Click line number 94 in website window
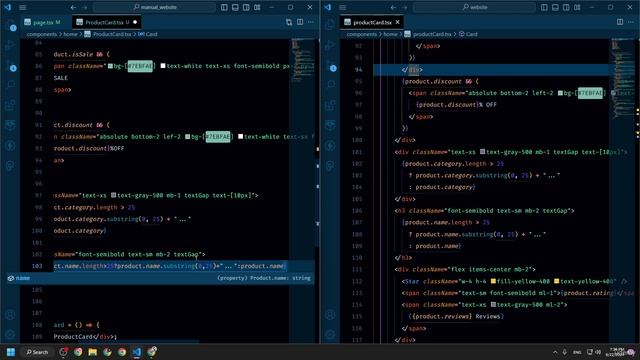Viewport: 640px width, 360px height. tap(358, 70)
